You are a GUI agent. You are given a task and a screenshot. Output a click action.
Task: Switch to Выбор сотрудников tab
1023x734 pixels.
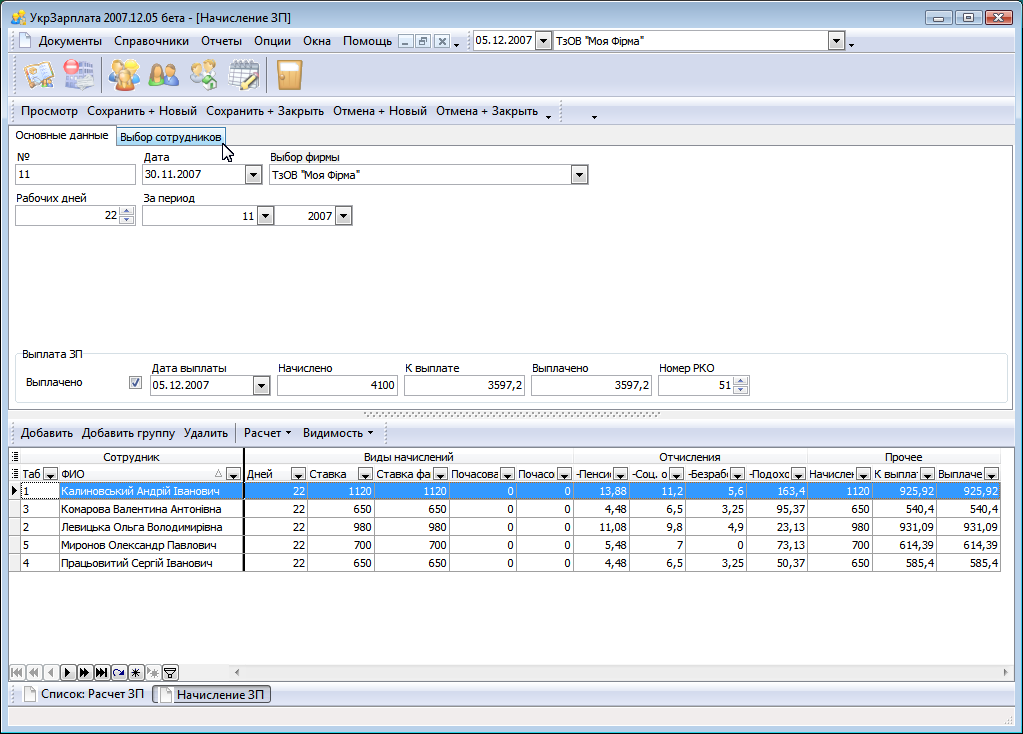171,137
